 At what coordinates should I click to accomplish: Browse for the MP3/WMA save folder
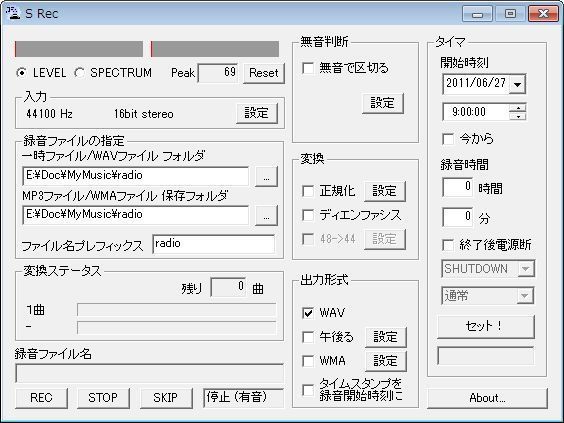[x=266, y=215]
